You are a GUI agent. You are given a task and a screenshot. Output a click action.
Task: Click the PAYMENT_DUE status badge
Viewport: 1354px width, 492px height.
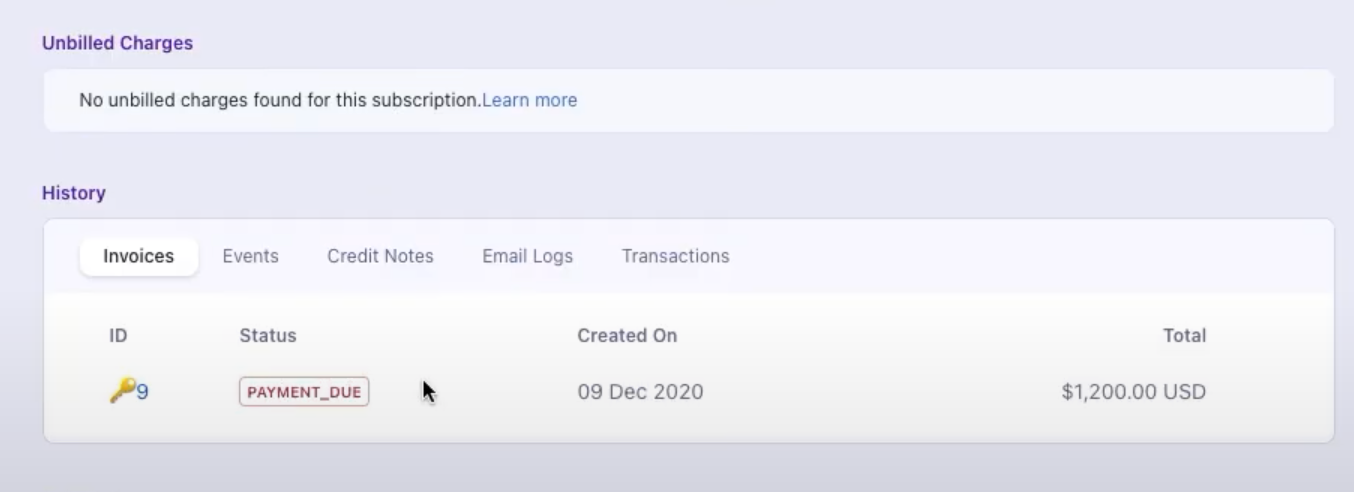[304, 392]
